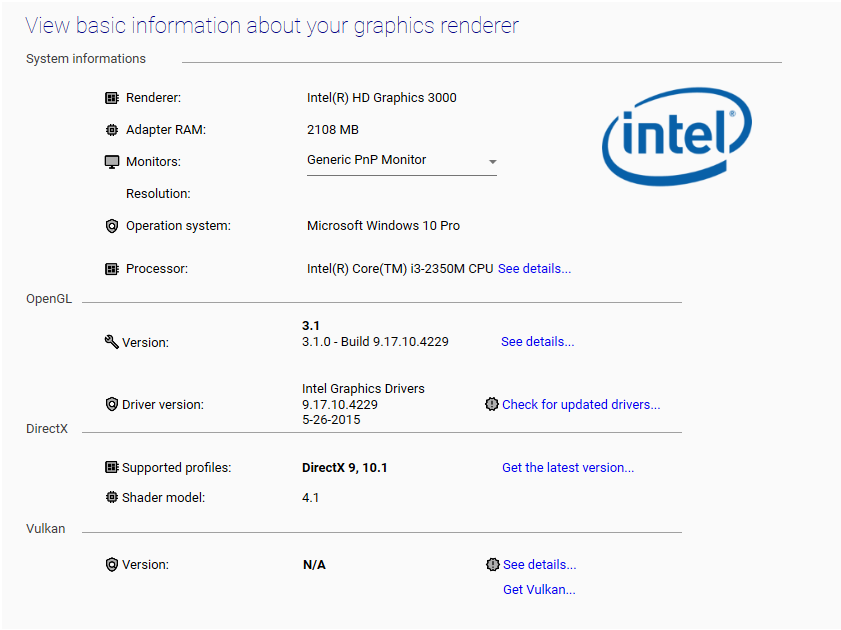Click the Processor chip icon

click(x=112, y=269)
